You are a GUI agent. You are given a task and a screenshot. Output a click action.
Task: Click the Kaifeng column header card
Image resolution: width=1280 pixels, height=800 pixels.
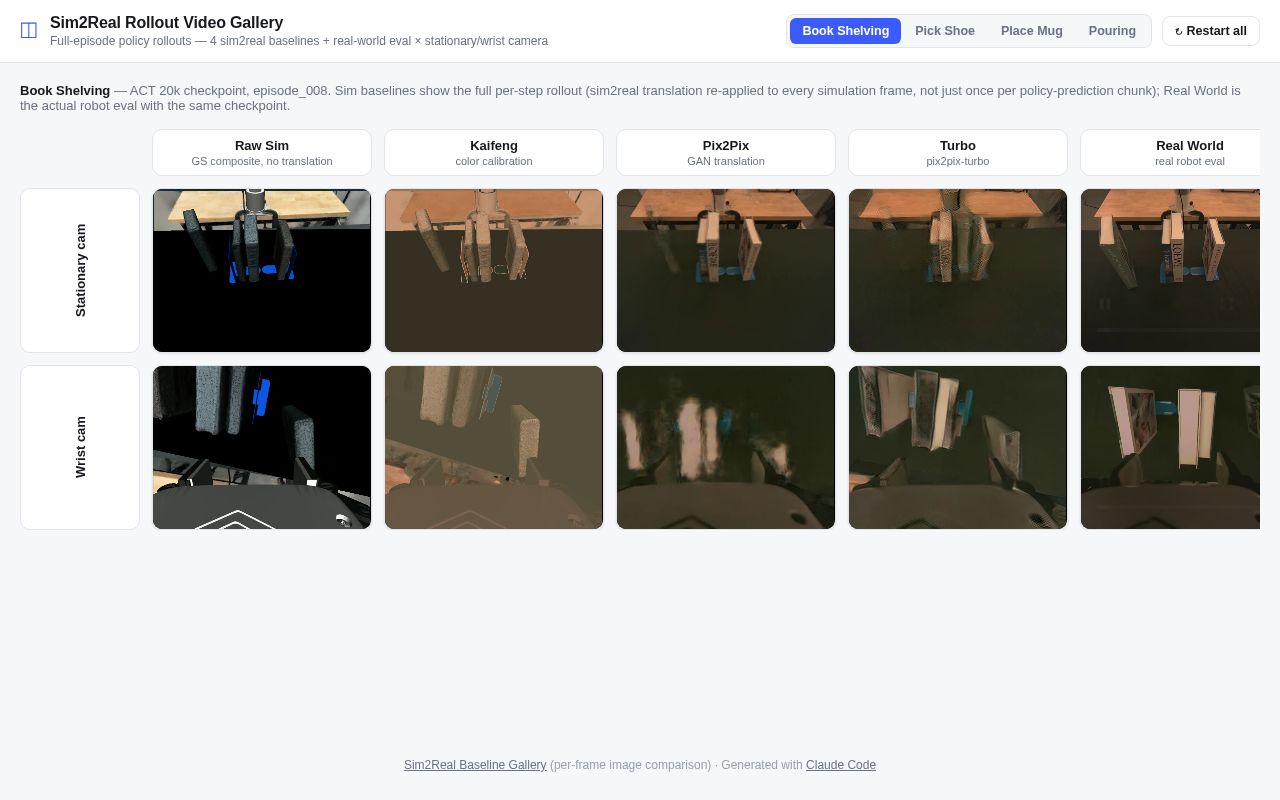(x=494, y=152)
